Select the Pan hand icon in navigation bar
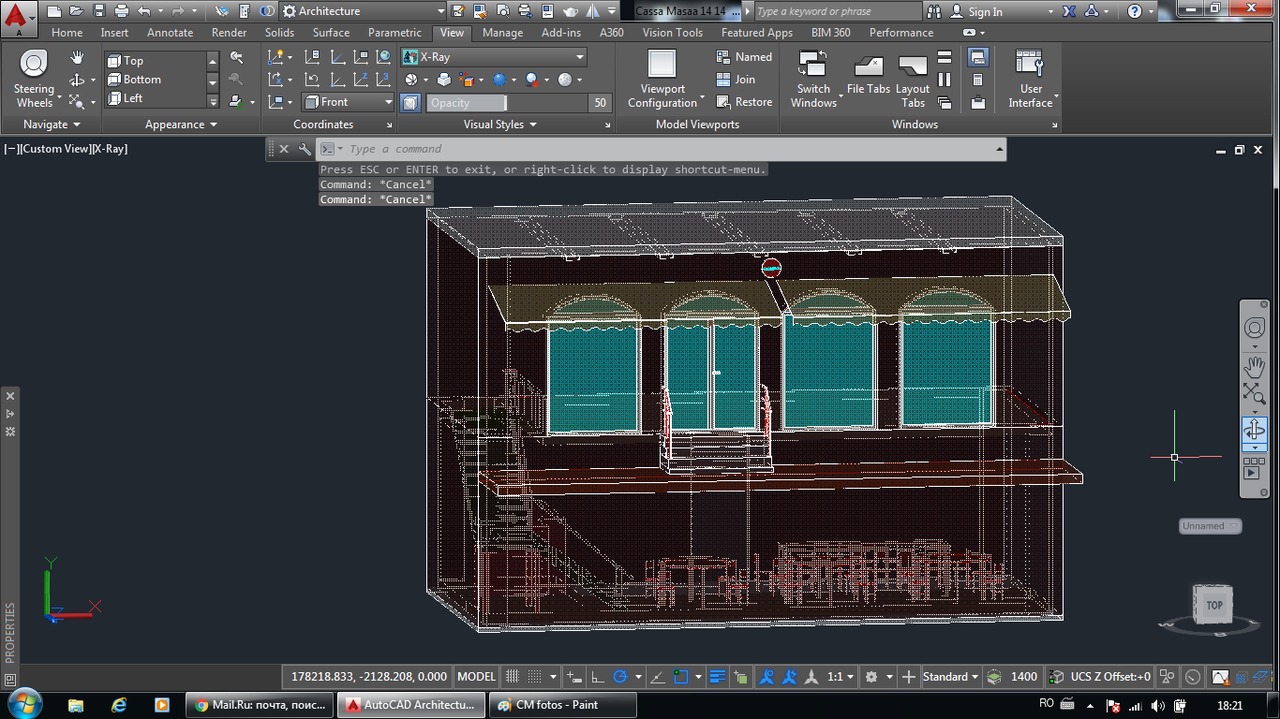This screenshot has height=719, width=1280. [x=1254, y=366]
